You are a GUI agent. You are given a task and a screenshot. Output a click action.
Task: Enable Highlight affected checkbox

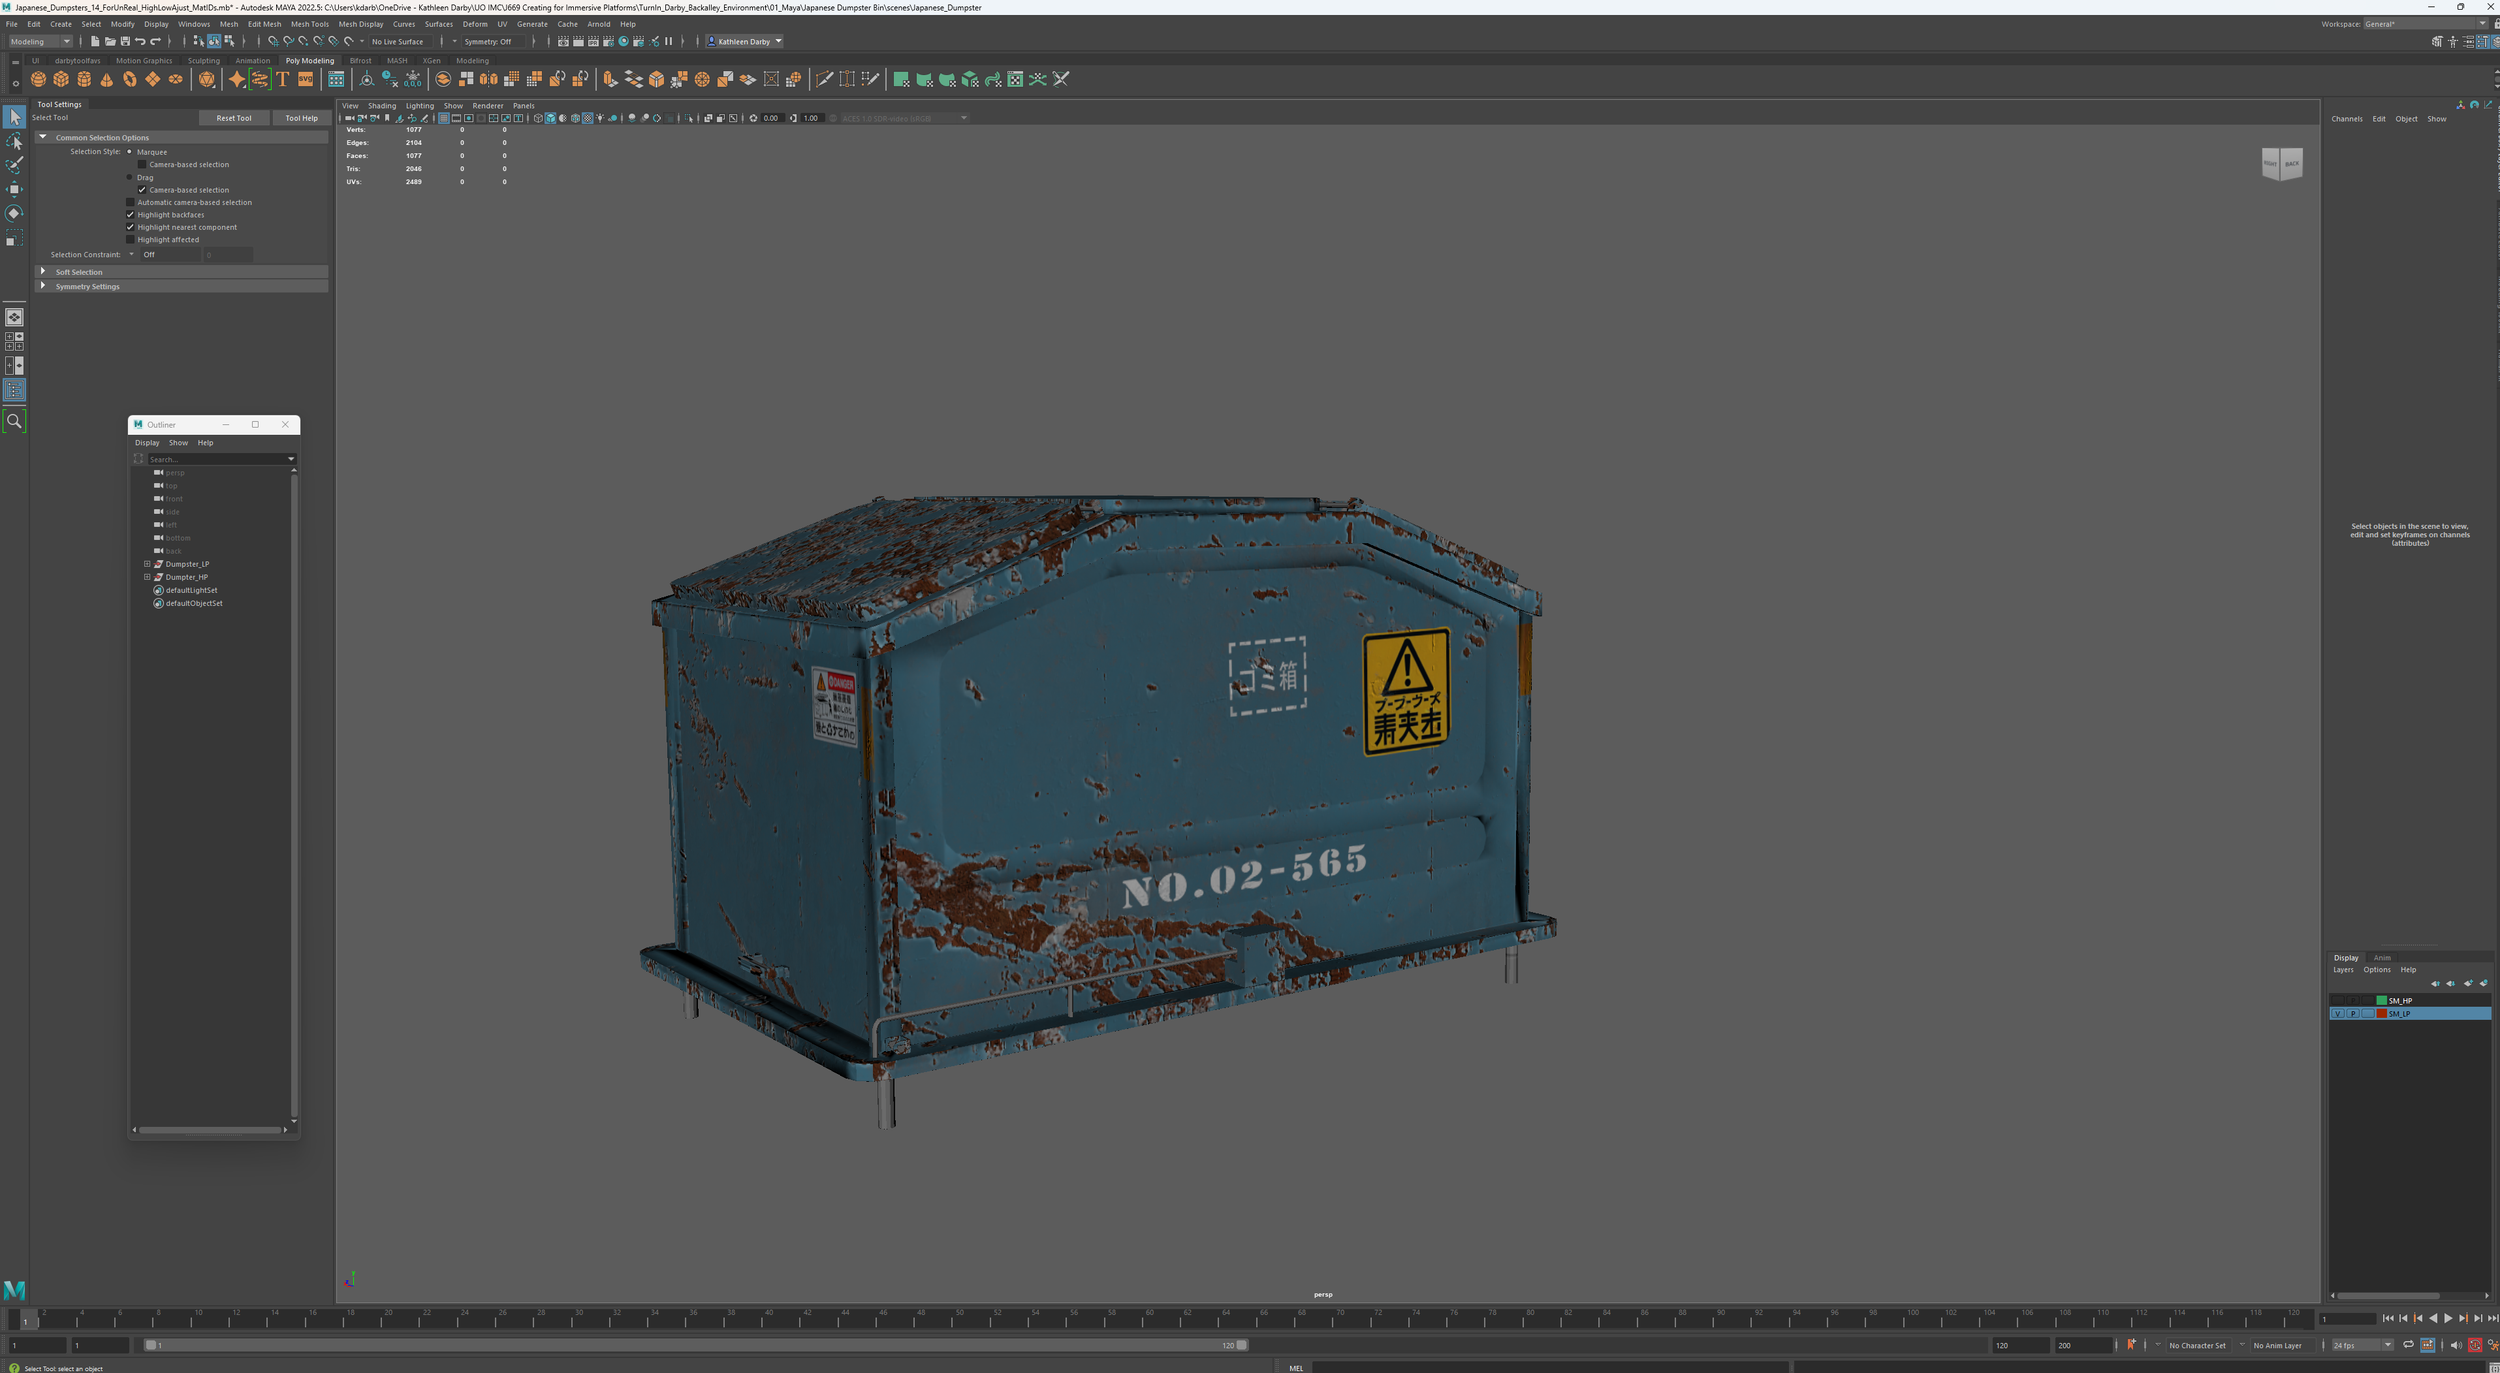tap(130, 239)
